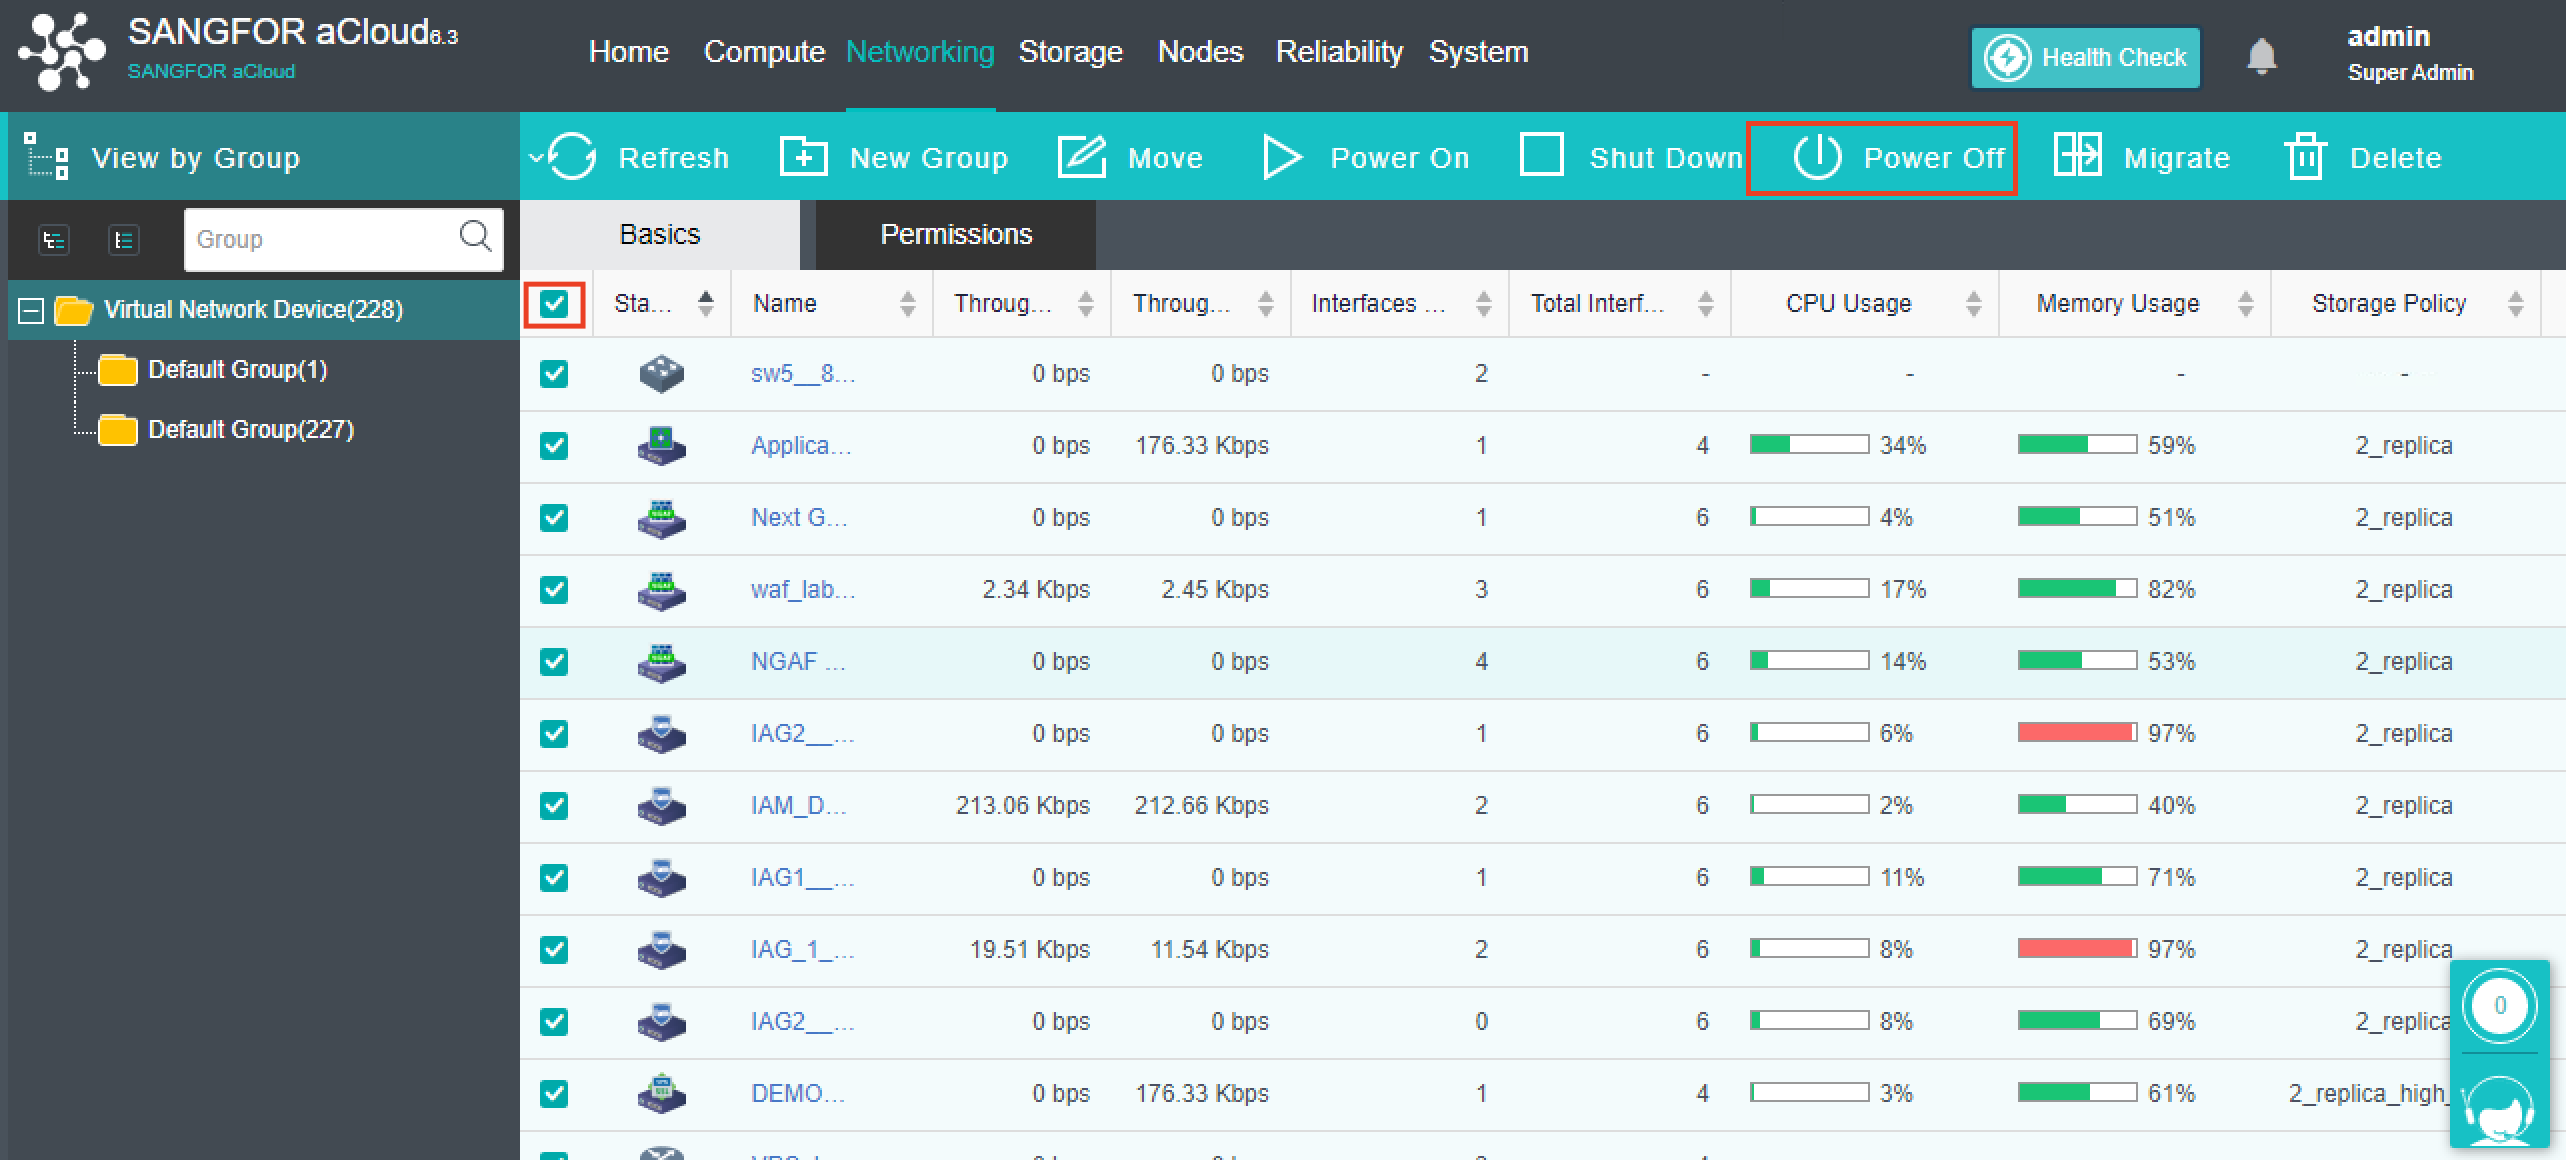Open the NGAF ... device link
This screenshot has height=1160, width=2566.
(x=798, y=662)
